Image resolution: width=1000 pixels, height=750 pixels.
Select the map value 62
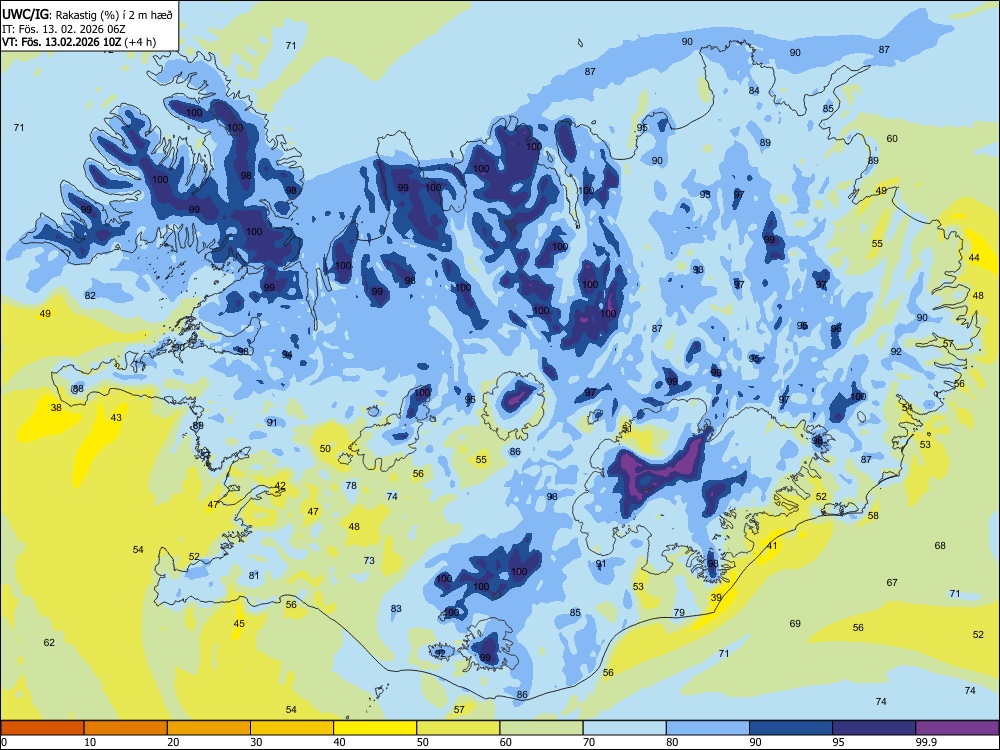click(49, 642)
